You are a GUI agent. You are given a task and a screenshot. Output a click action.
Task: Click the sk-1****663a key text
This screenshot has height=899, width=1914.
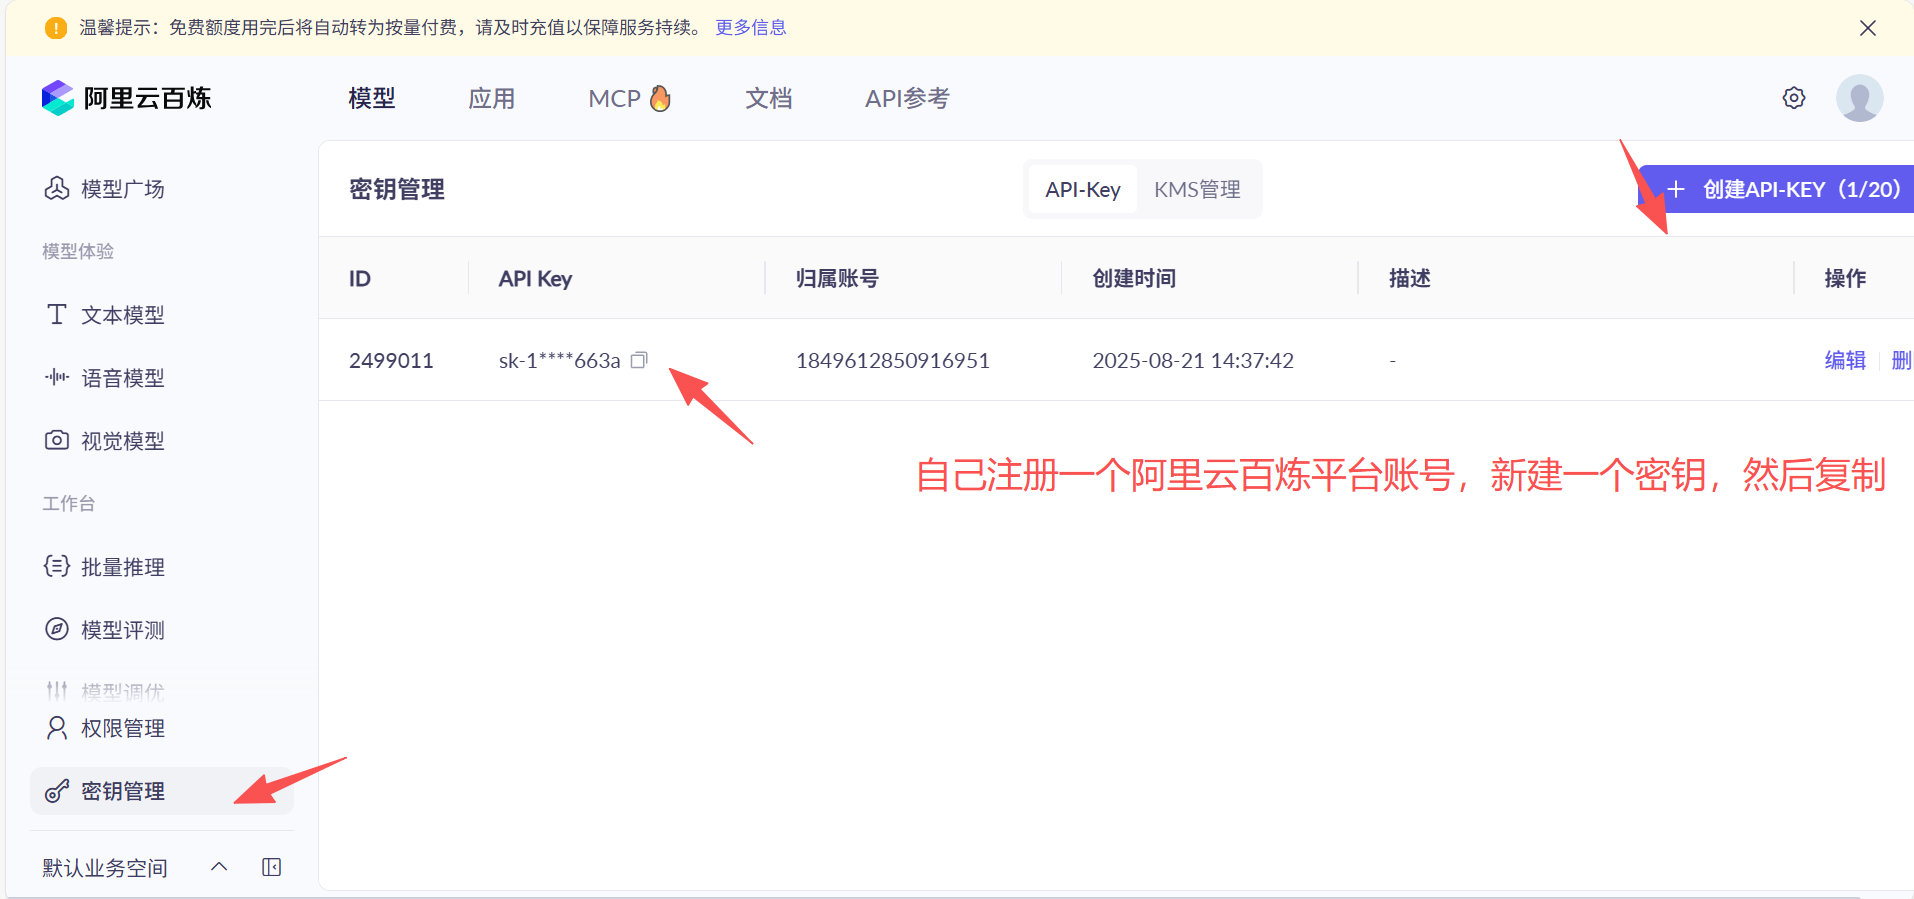coord(560,360)
